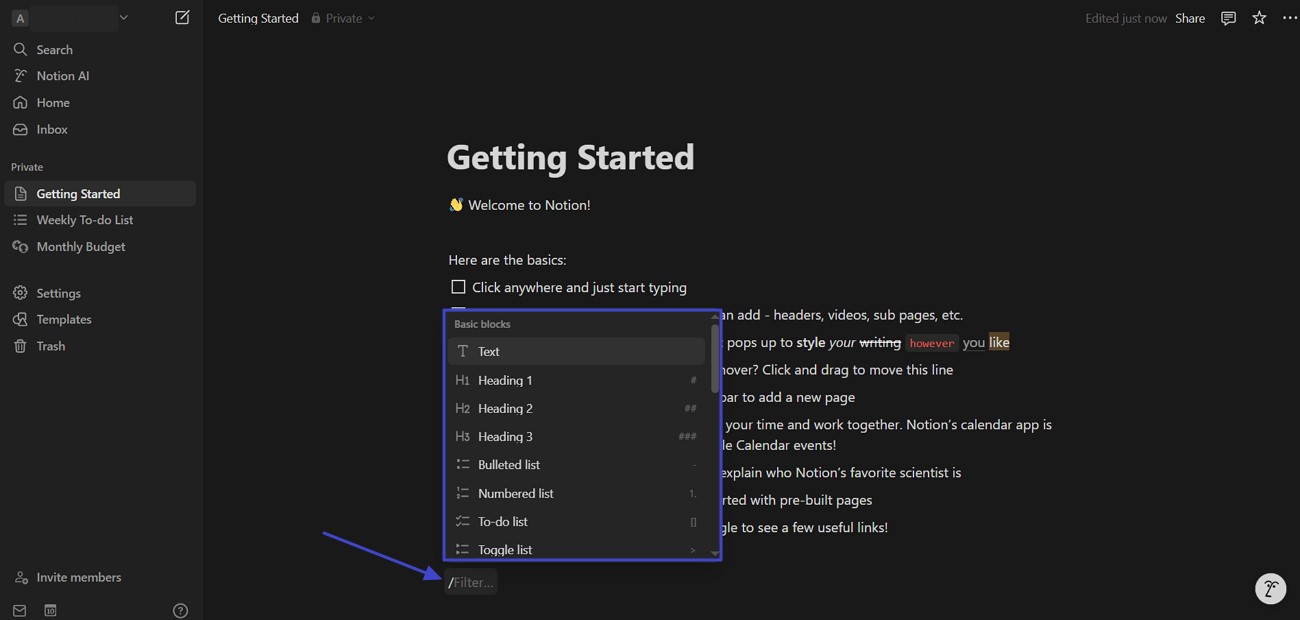Star this page as favorite
Image resolution: width=1300 pixels, height=620 pixels.
click(1259, 18)
